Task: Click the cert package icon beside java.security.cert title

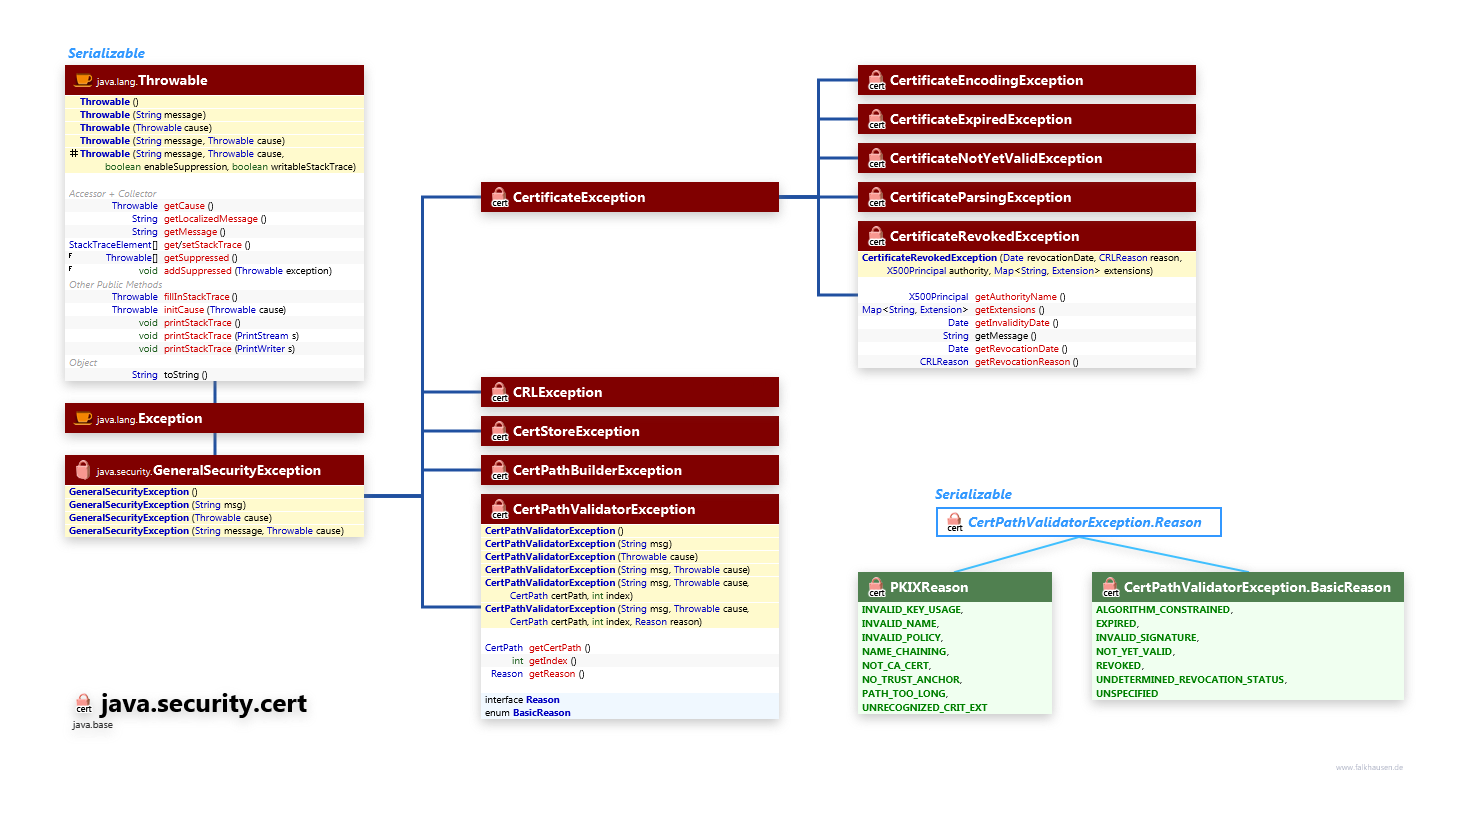Action: 84,704
